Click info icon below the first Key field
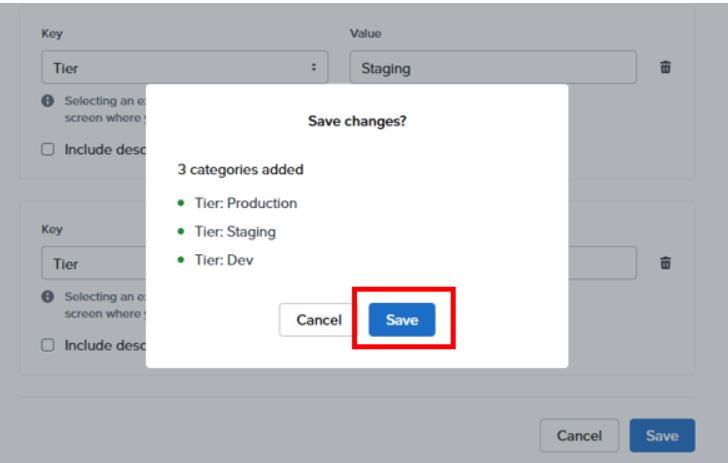Screen dimensions: 728x463 point(48,101)
